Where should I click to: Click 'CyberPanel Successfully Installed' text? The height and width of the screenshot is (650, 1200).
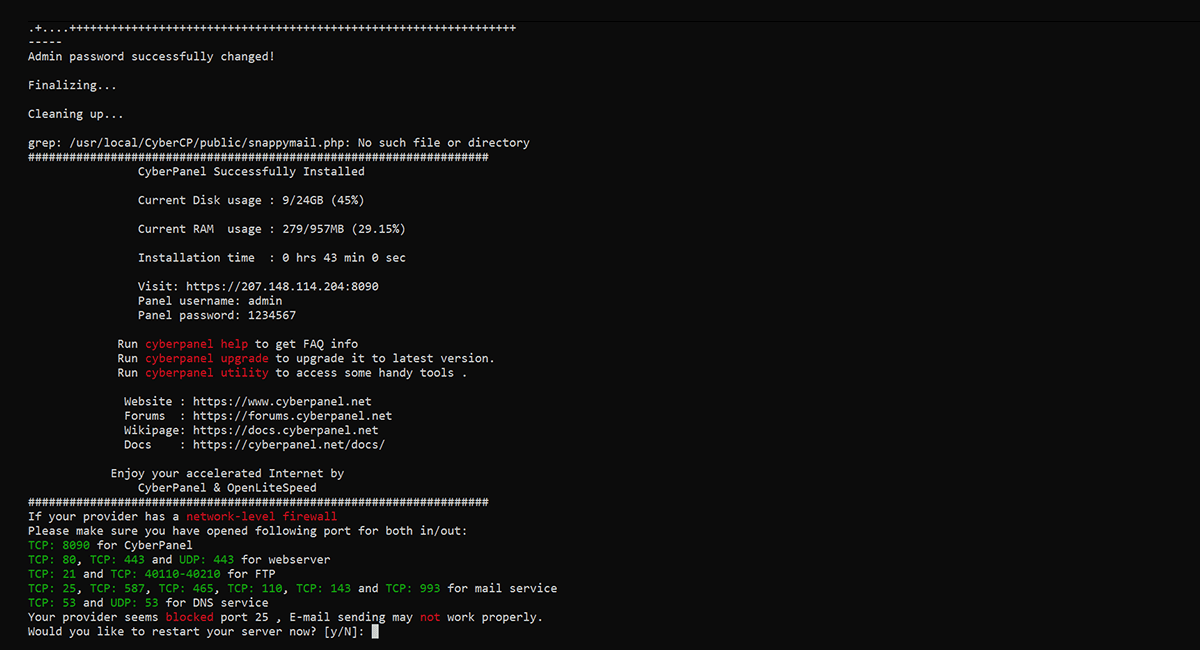pyautogui.click(x=251, y=172)
